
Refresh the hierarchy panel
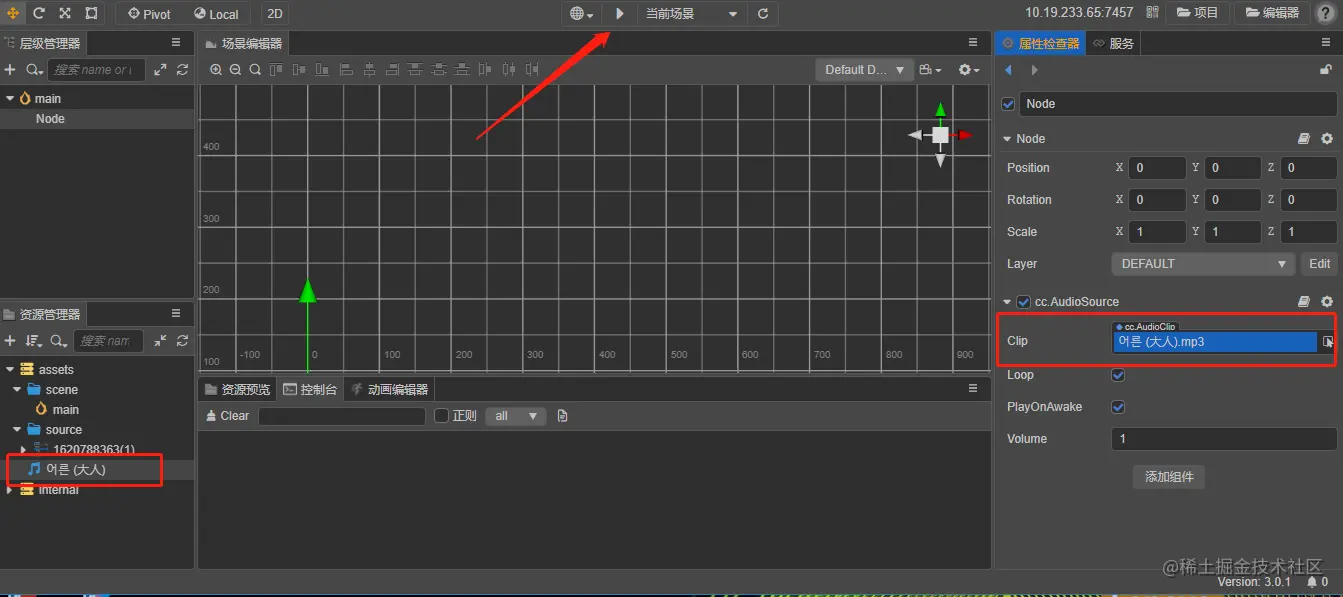tap(182, 70)
